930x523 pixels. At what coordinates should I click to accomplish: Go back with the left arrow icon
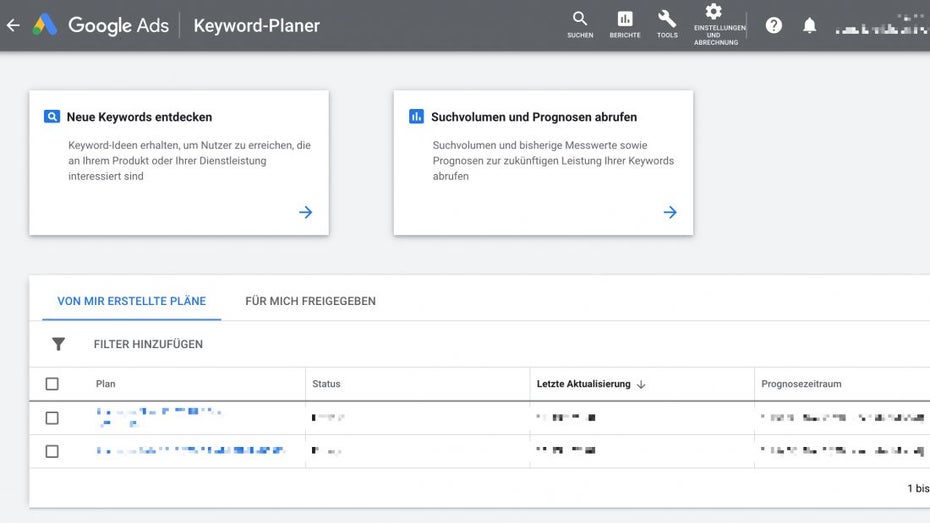point(13,25)
